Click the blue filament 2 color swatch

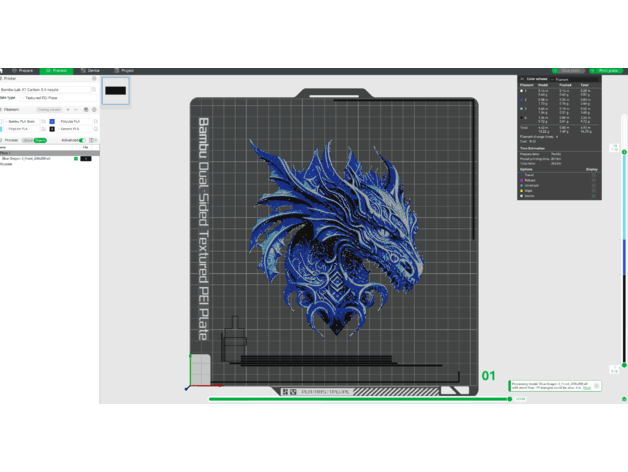click(52, 121)
